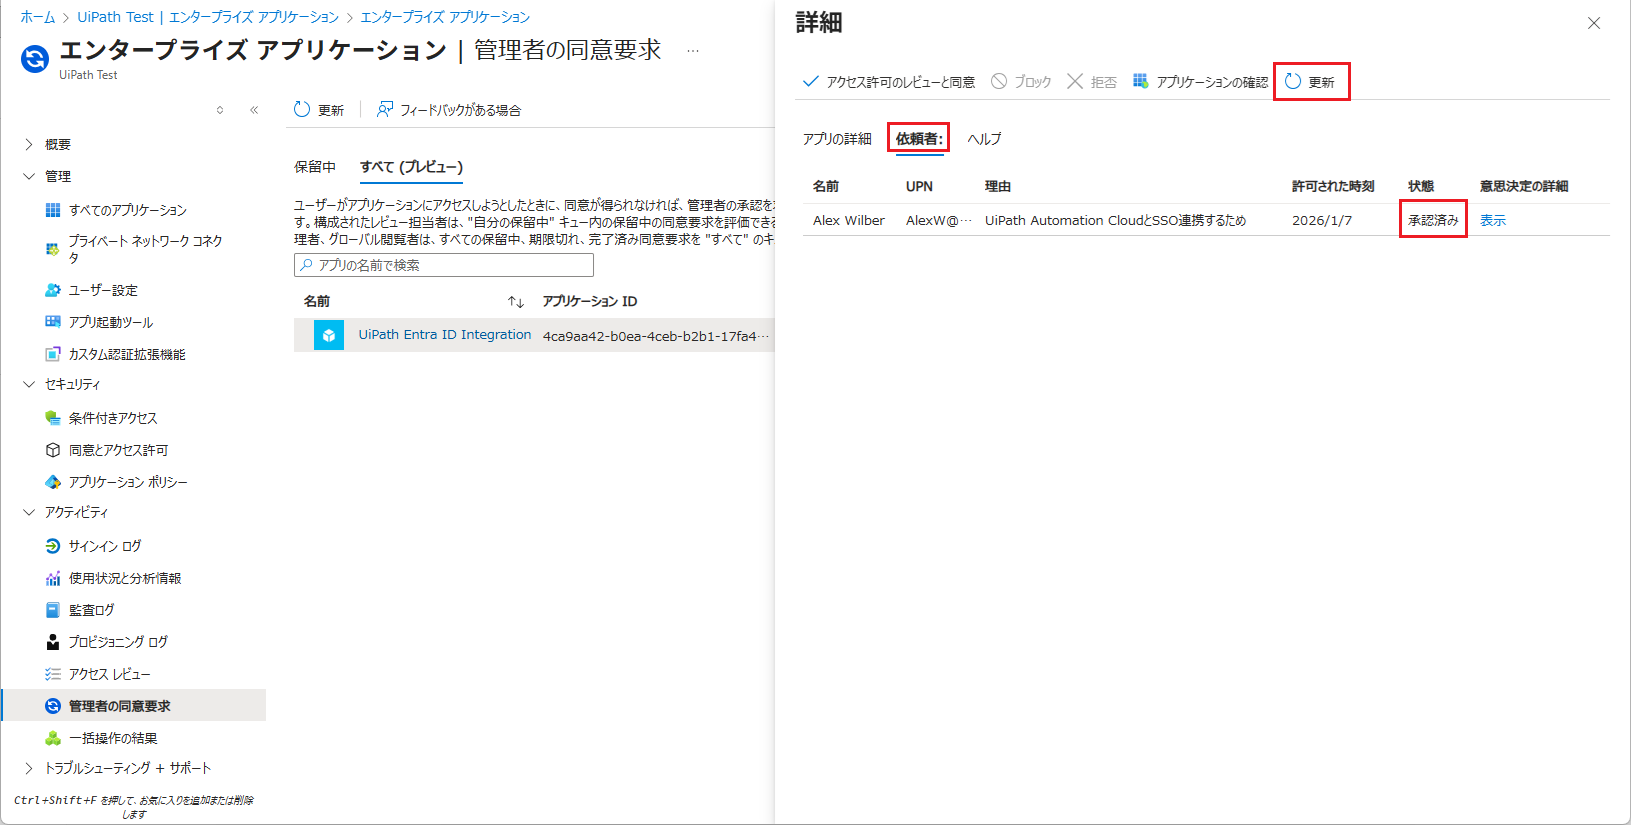
Task: Click the sidebar expand/collapse up-down arrows
Action: [220, 110]
